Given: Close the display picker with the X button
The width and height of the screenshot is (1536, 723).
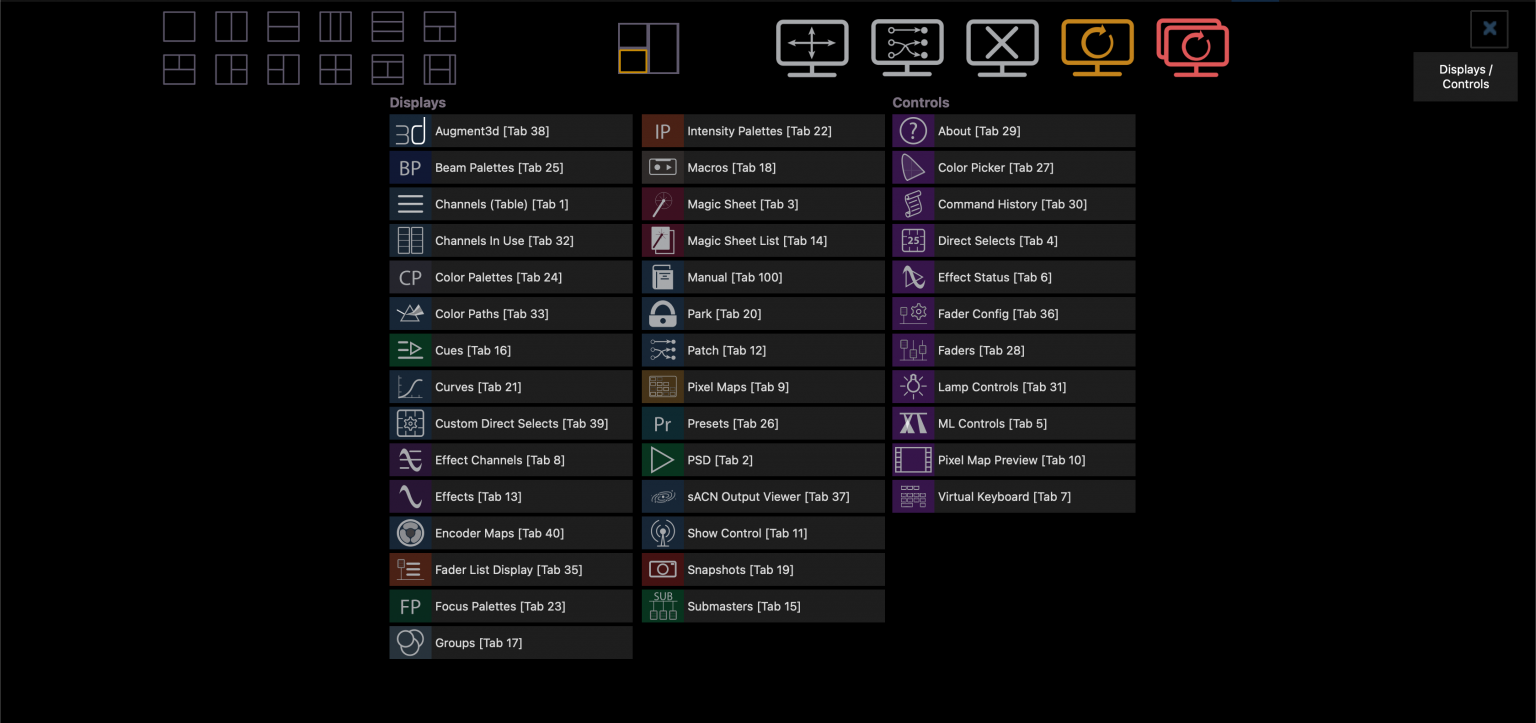Looking at the screenshot, I should (x=1489, y=29).
